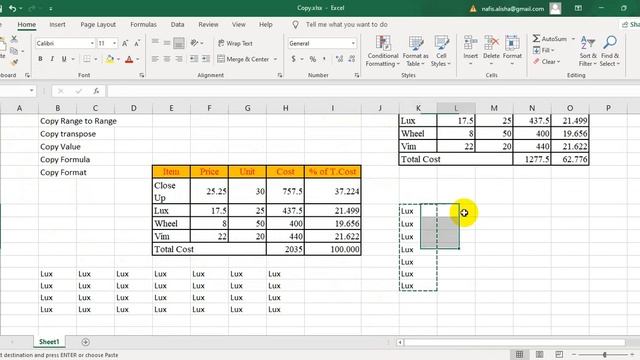This screenshot has width=640, height=360.
Task: Switch to the Insert ribbon tab
Action: (57, 24)
